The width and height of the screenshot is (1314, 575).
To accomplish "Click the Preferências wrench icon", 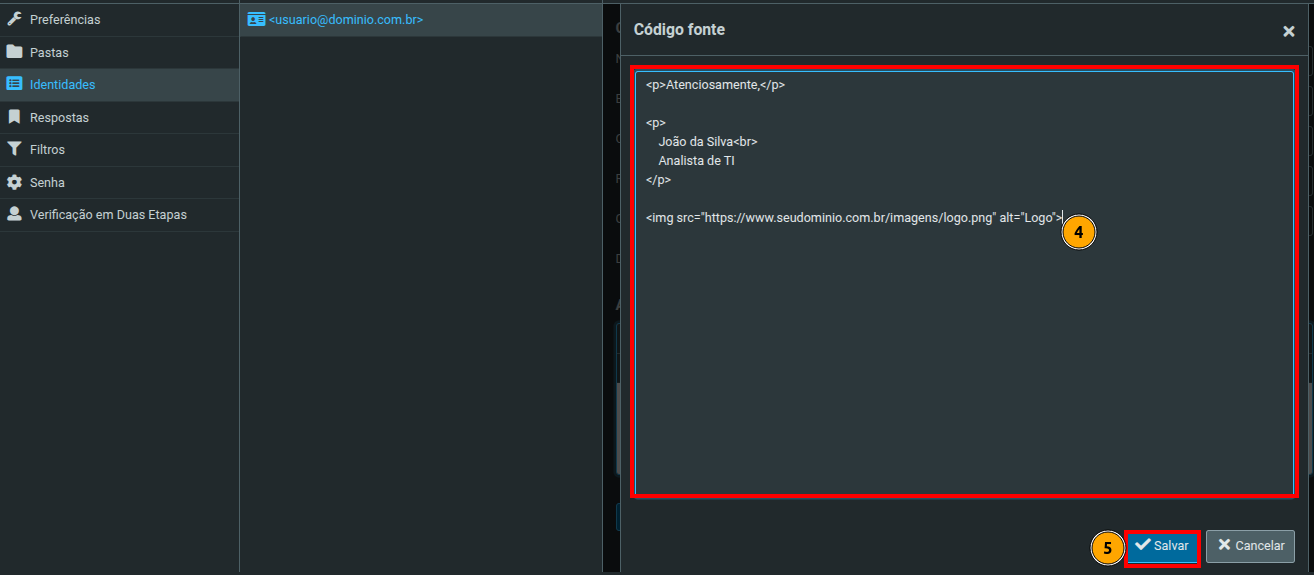I will pos(14,19).
